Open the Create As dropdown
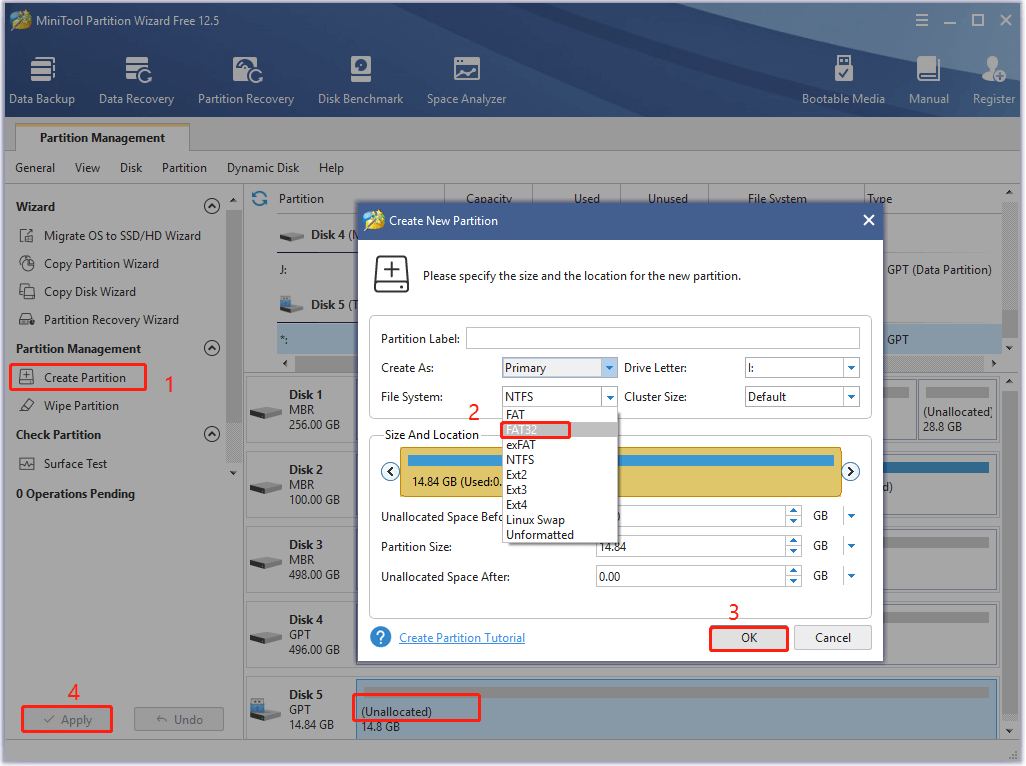This screenshot has height=766, width=1026. (x=609, y=368)
